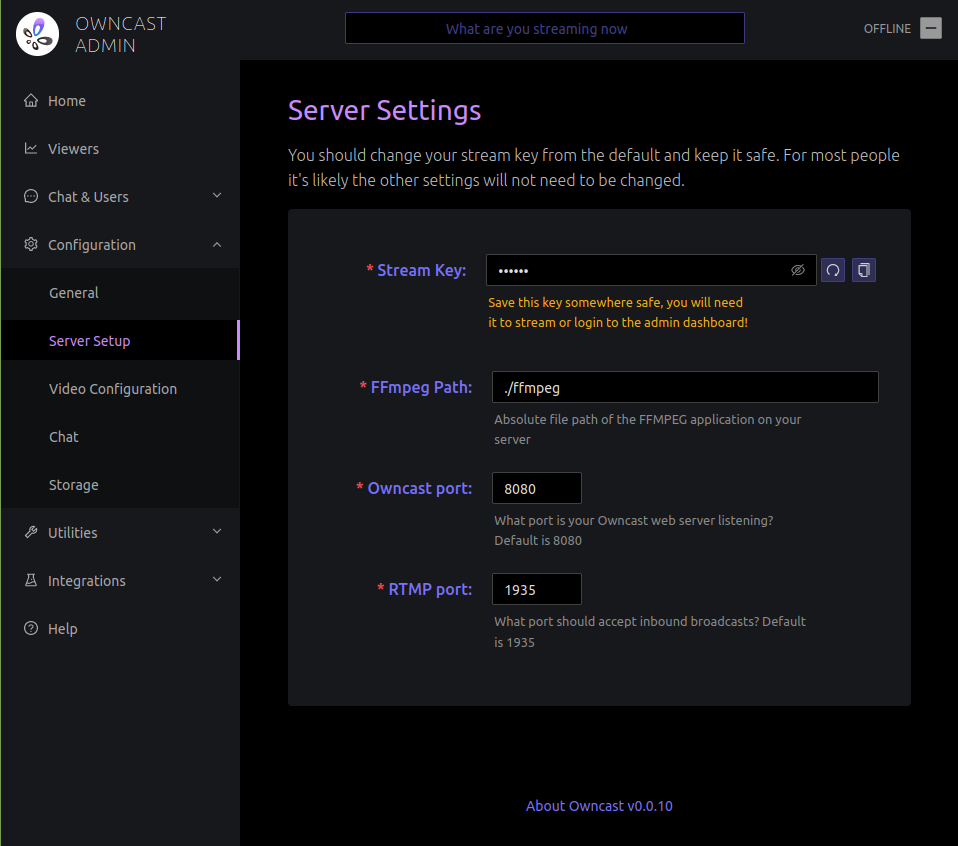
Task: Click the offline status indicator button
Action: (931, 28)
